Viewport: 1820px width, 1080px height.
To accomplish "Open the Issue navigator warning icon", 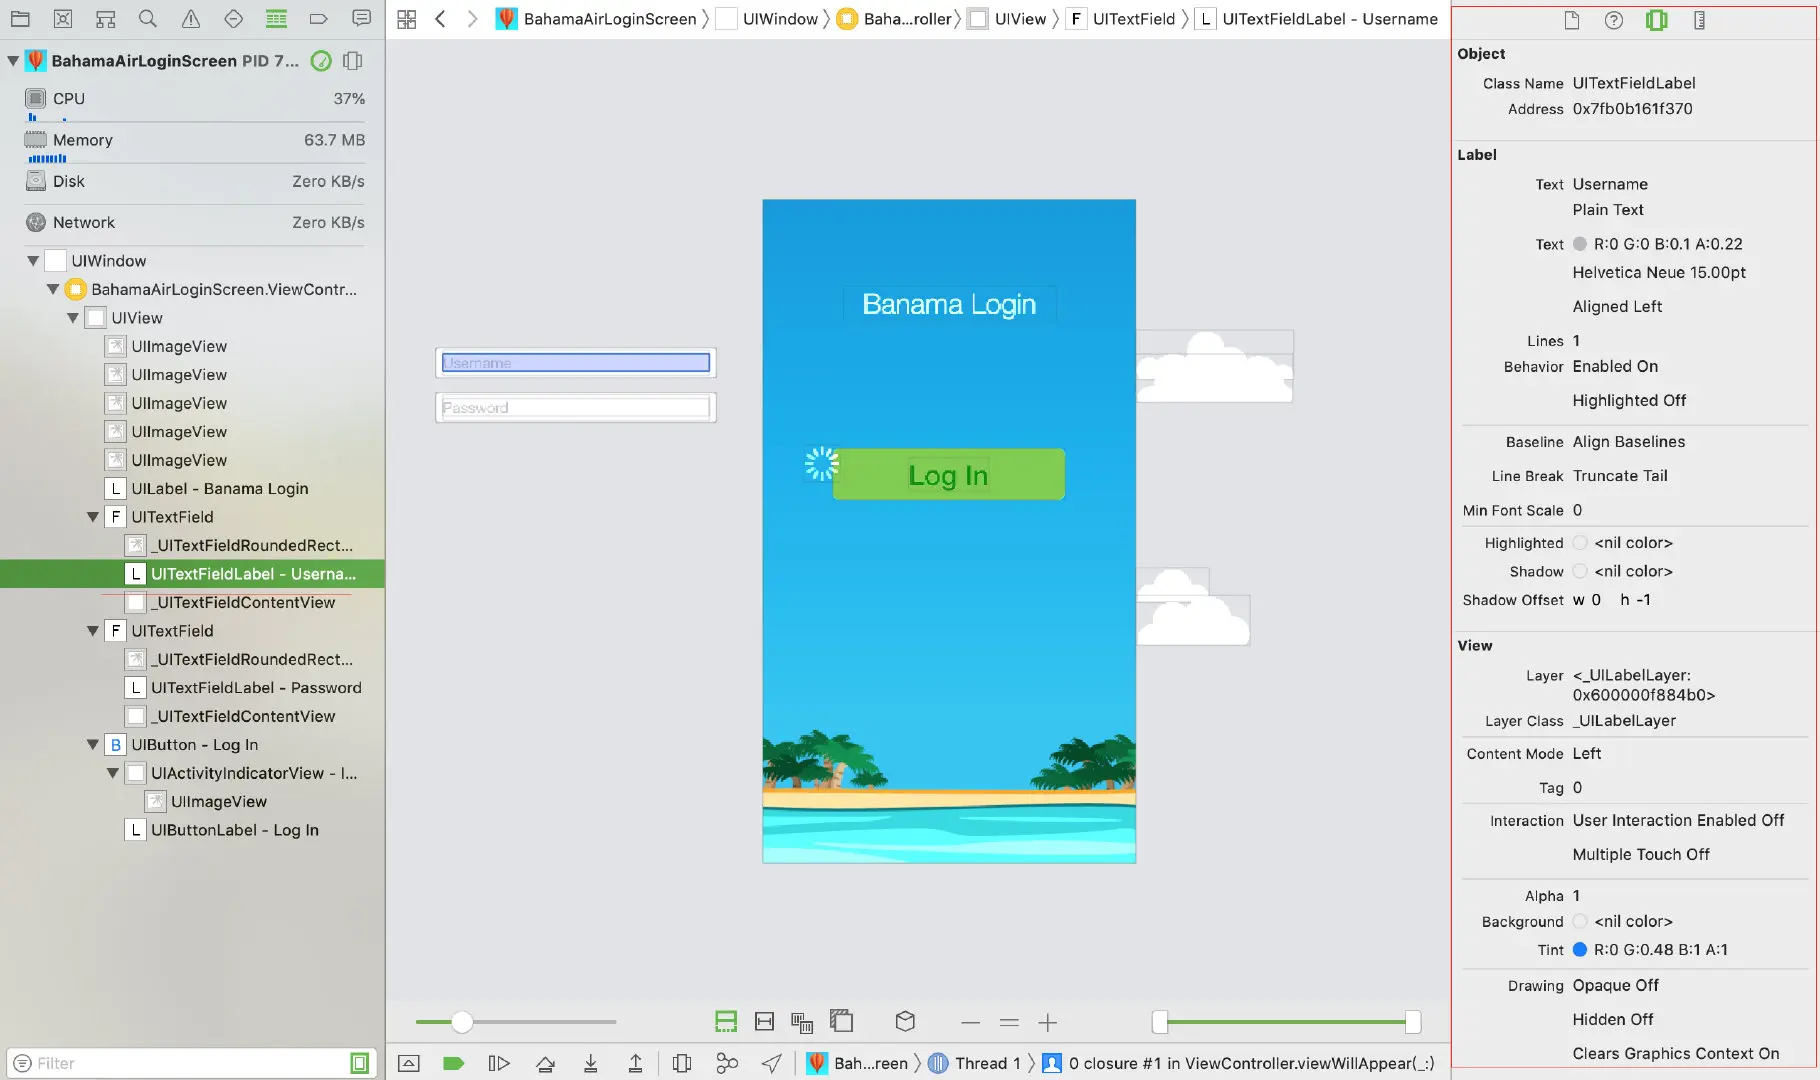I will [x=191, y=19].
